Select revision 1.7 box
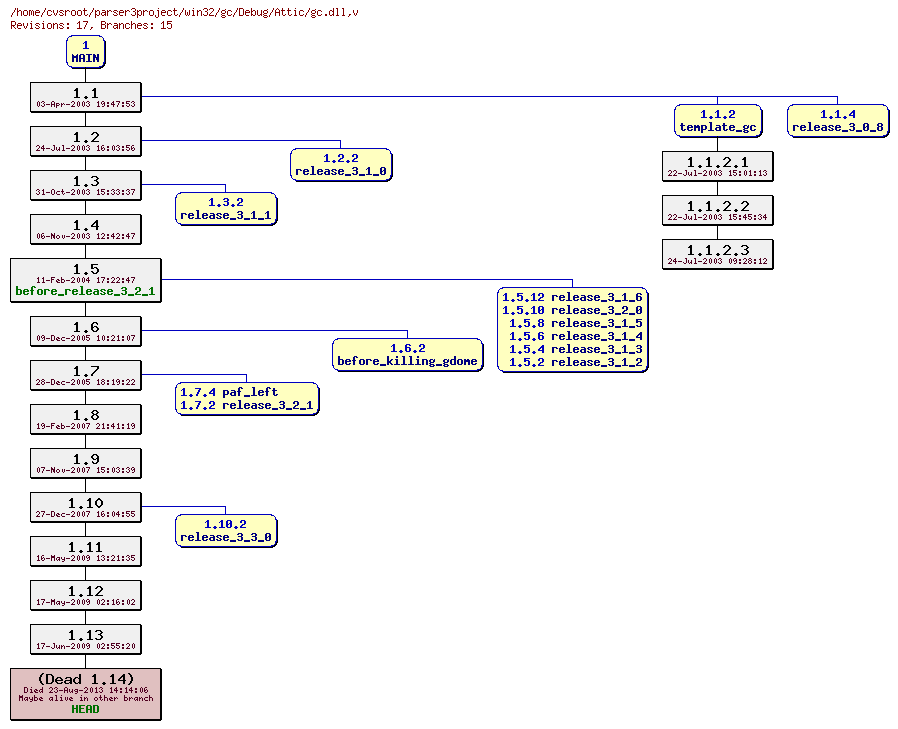The image size is (898, 729). point(85,376)
